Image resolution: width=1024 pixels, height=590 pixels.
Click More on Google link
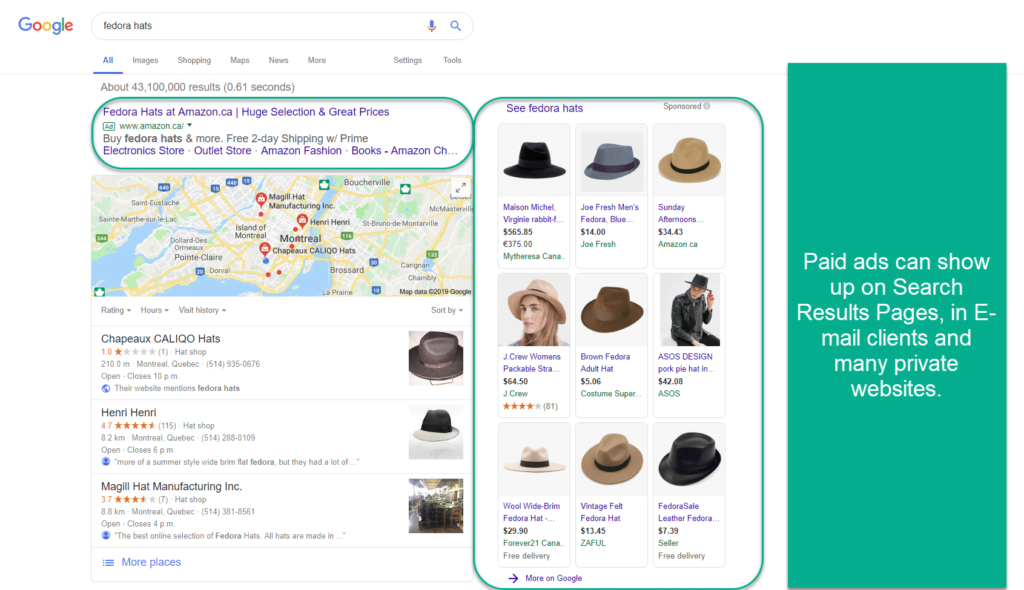click(x=553, y=578)
